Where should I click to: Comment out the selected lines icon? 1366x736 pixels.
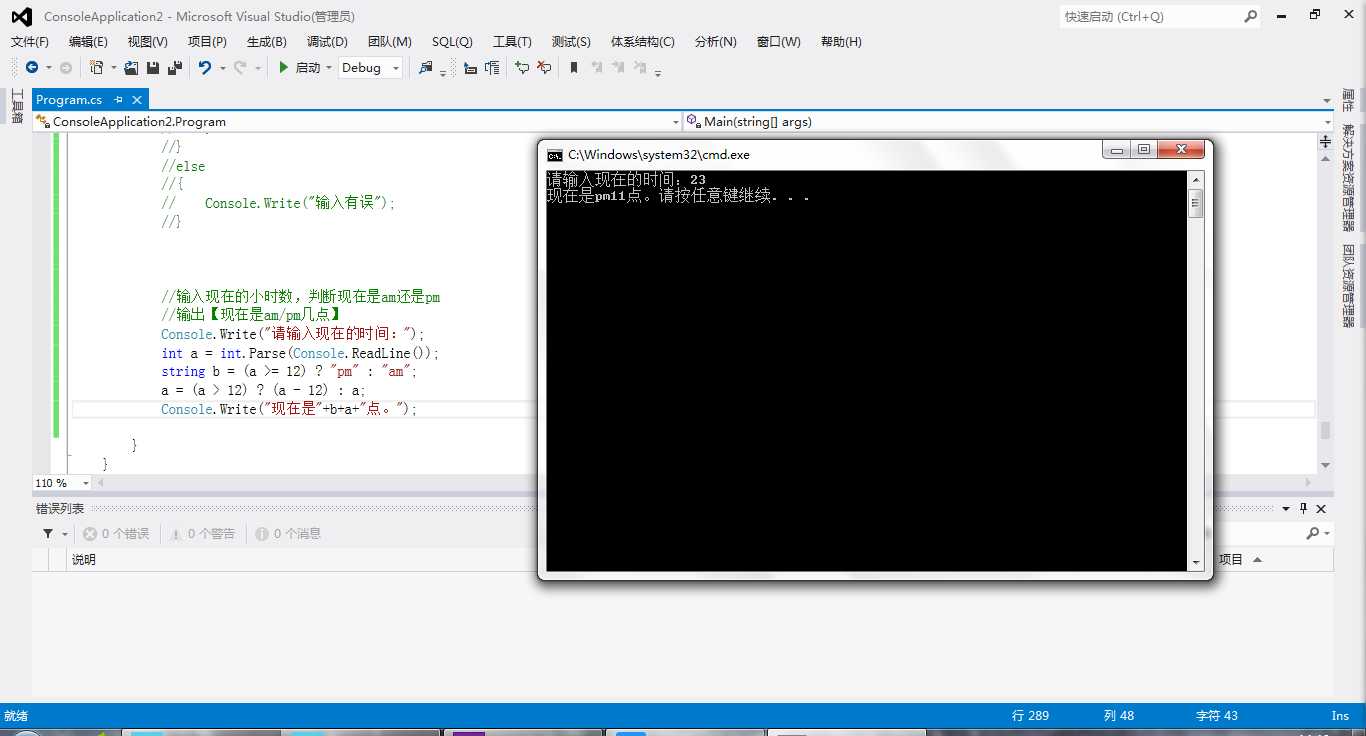pos(522,67)
